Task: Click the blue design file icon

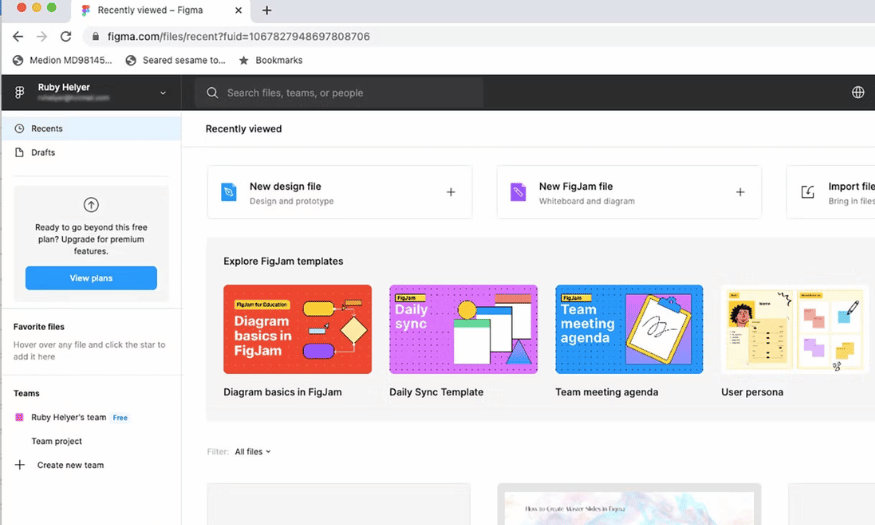Action: pyautogui.click(x=229, y=192)
